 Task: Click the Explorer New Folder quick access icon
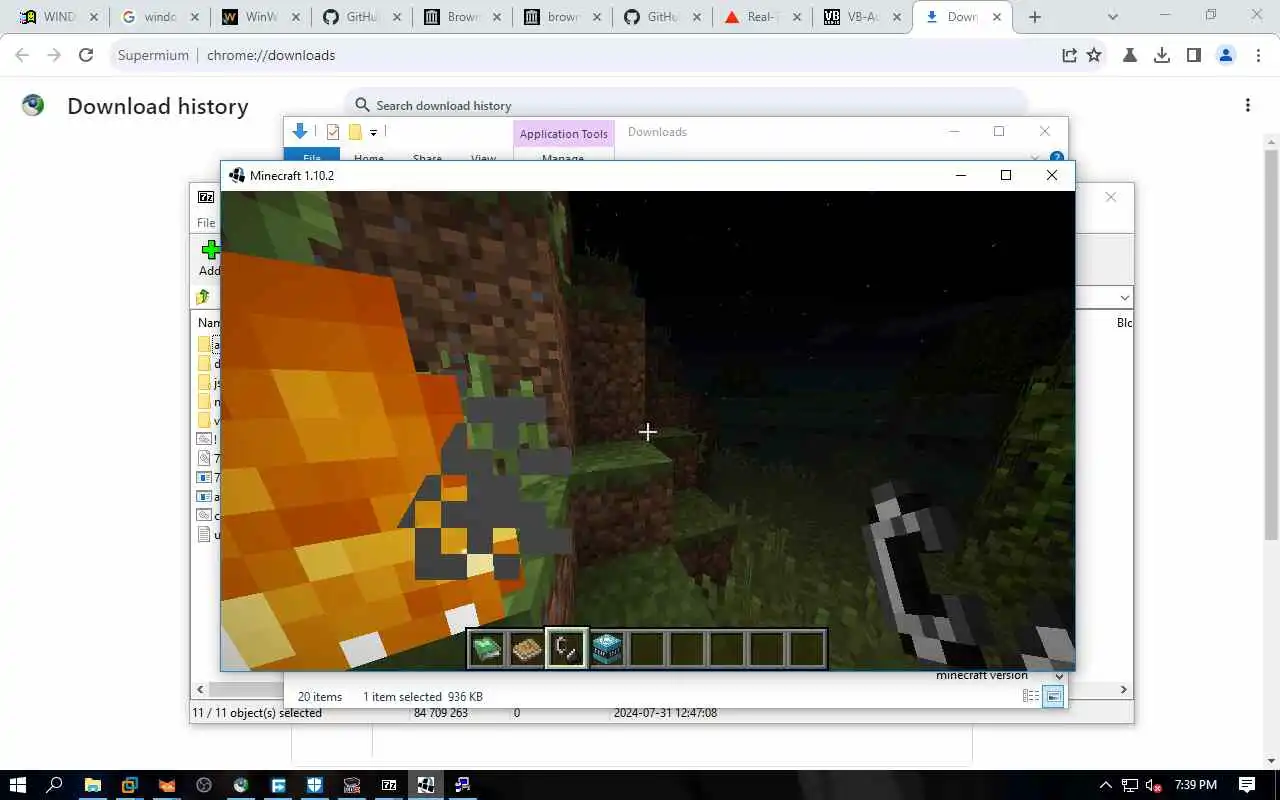click(x=354, y=132)
